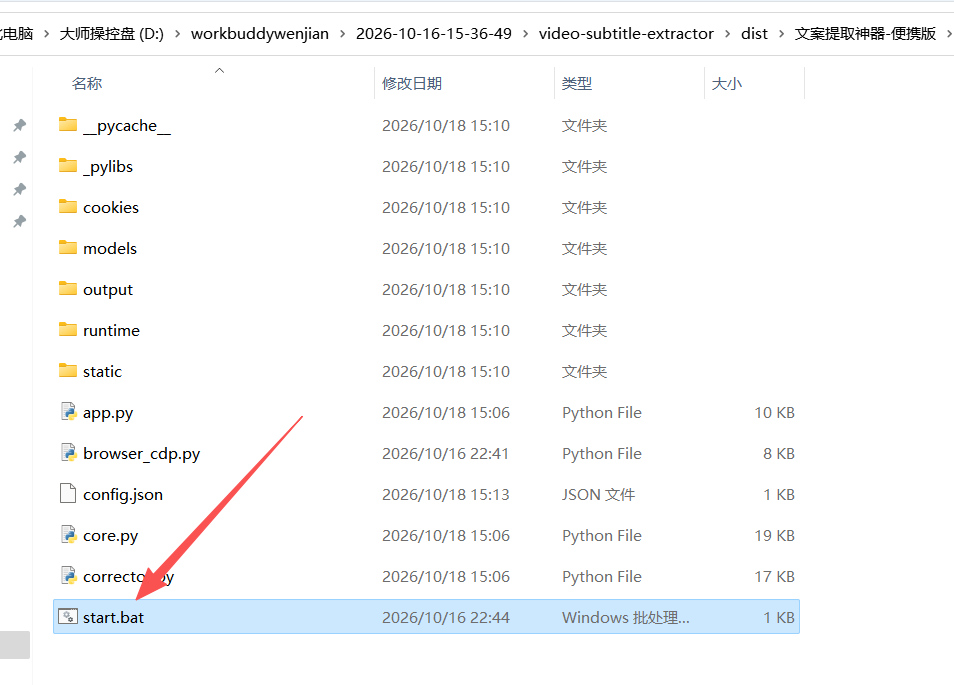The height and width of the screenshot is (685, 954).
Task: Expand chevron after 文案提取神器-便携版 breadcrumb
Action: pyautogui.click(x=949, y=34)
